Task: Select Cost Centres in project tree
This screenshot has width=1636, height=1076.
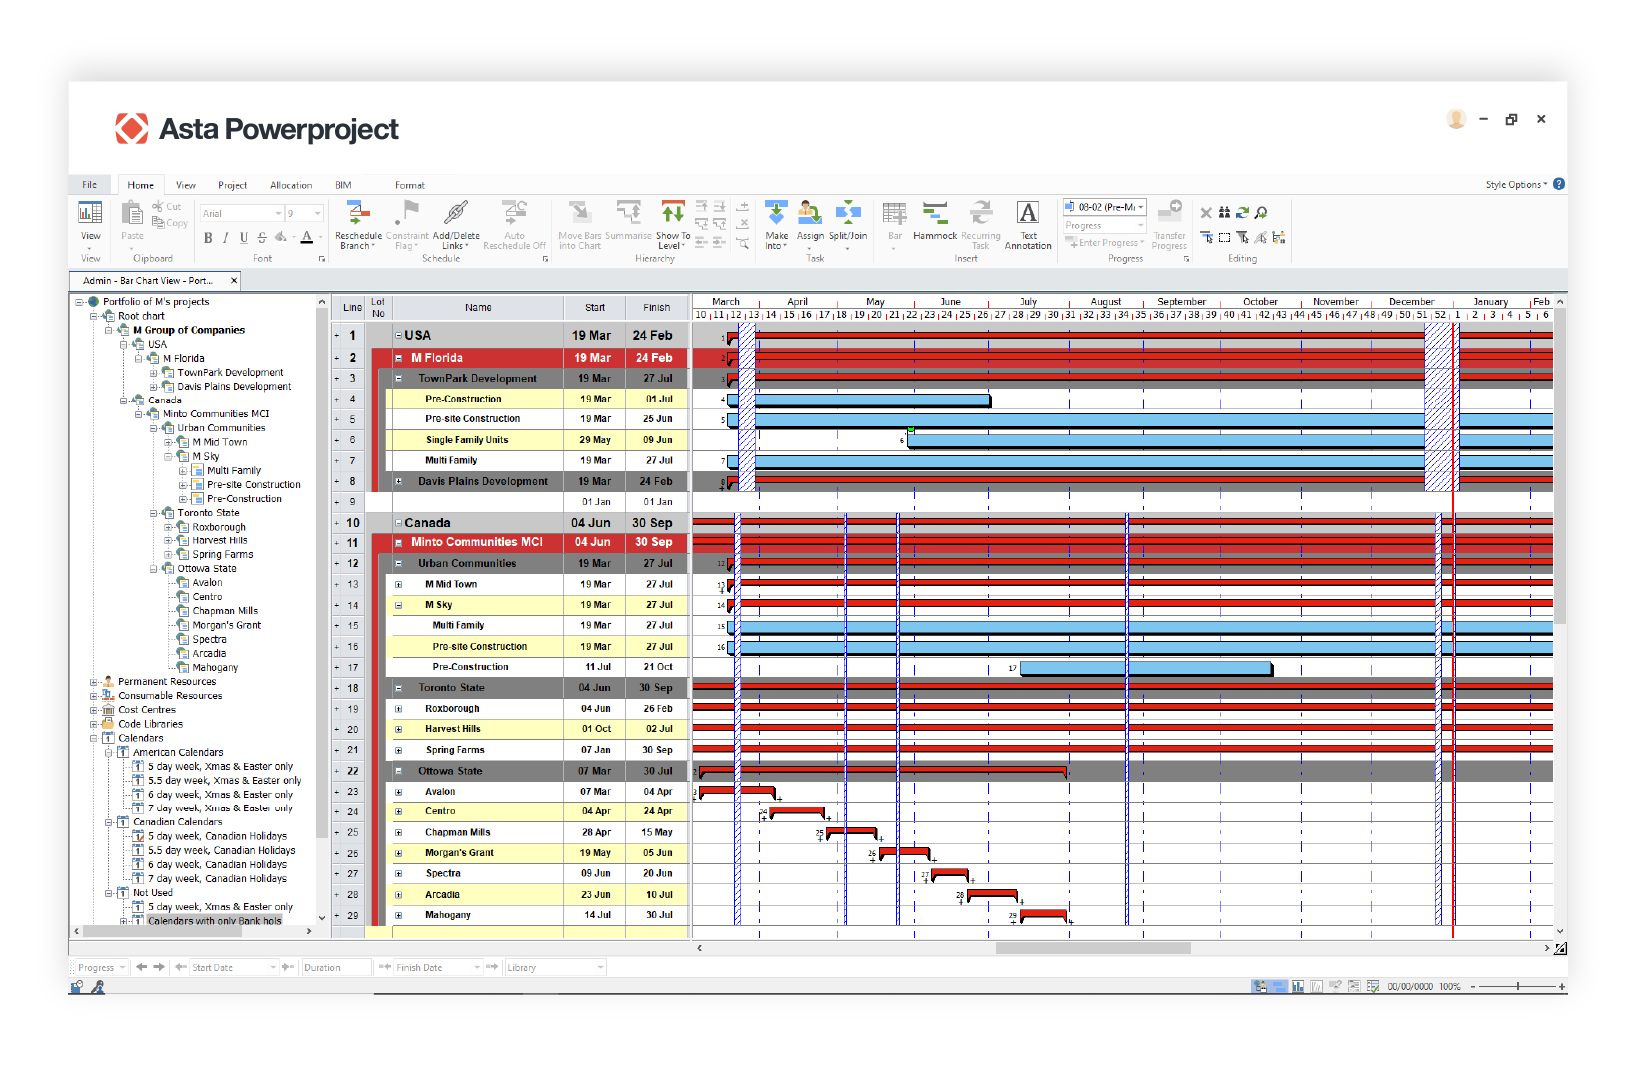Action: point(147,710)
